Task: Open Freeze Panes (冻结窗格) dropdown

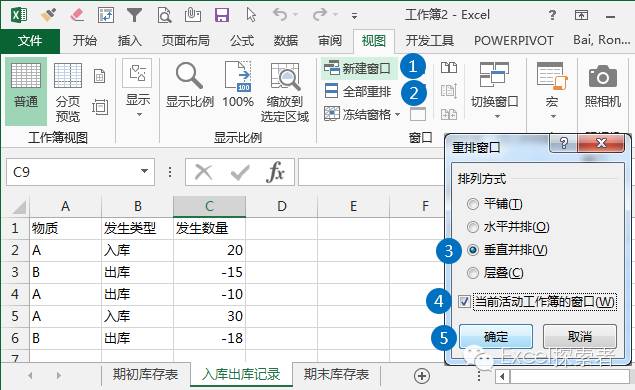Action: pos(362,114)
